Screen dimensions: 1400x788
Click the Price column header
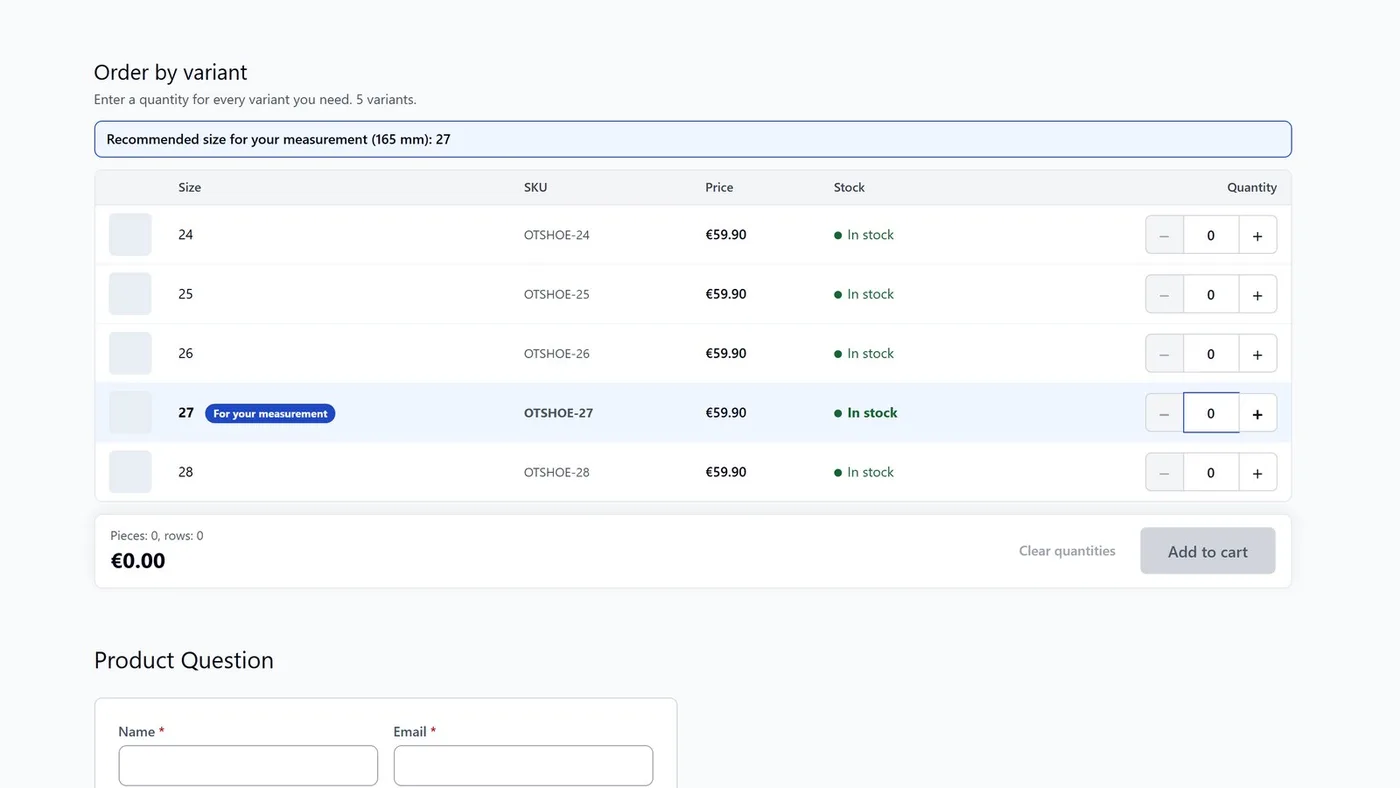click(x=719, y=187)
